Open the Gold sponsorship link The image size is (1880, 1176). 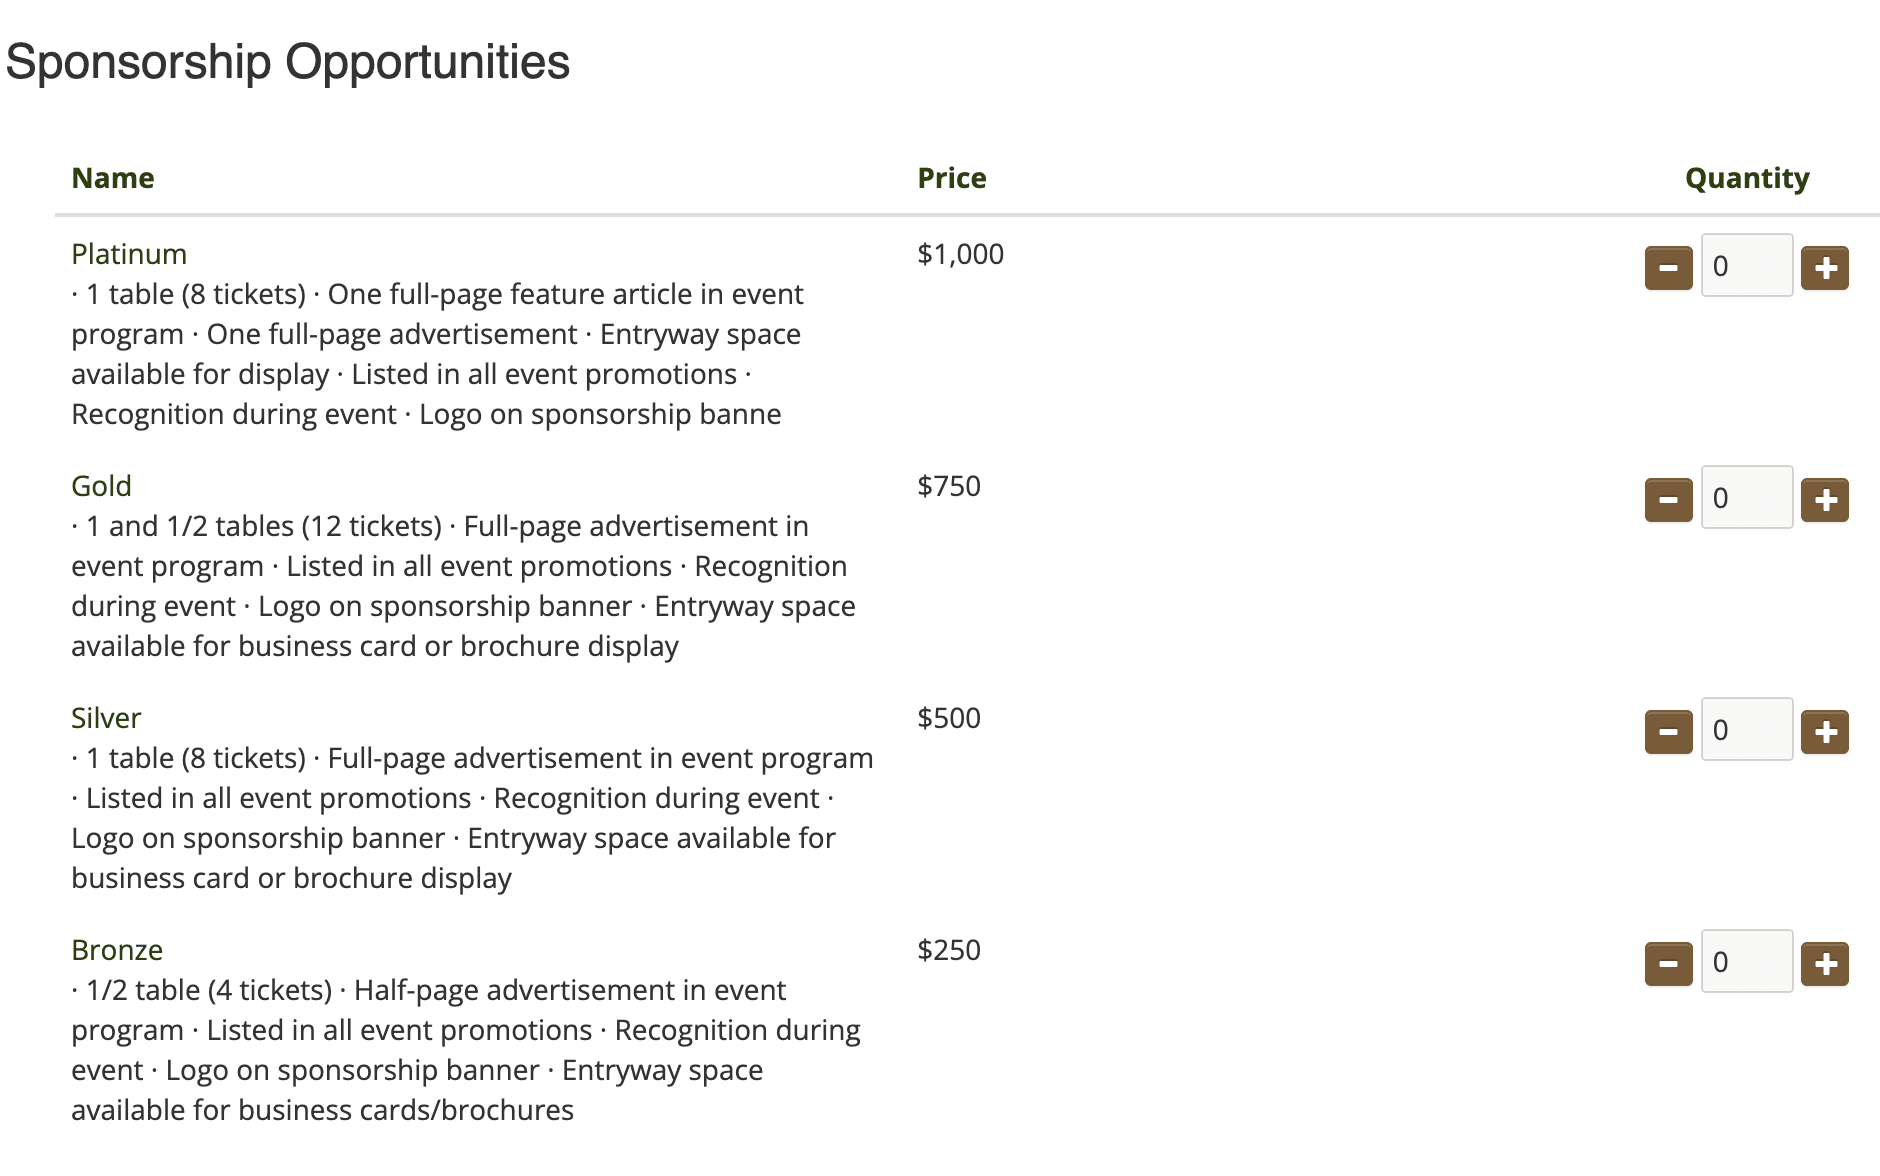[x=101, y=486]
